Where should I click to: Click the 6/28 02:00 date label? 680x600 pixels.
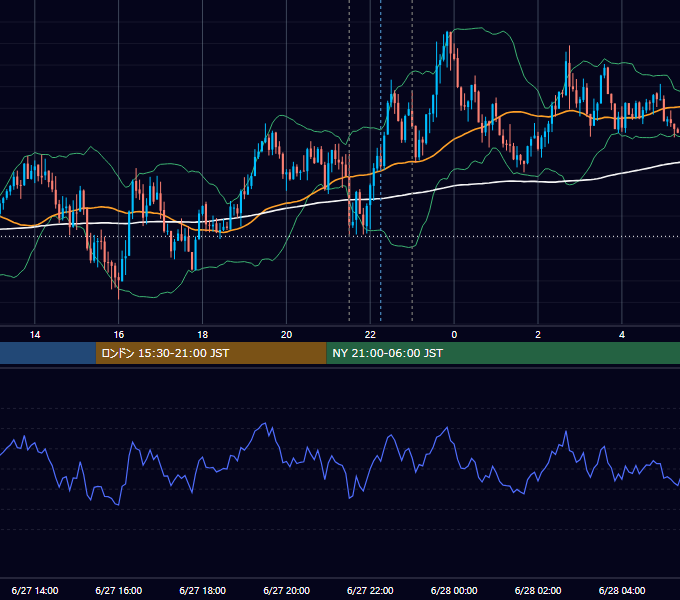click(538, 590)
